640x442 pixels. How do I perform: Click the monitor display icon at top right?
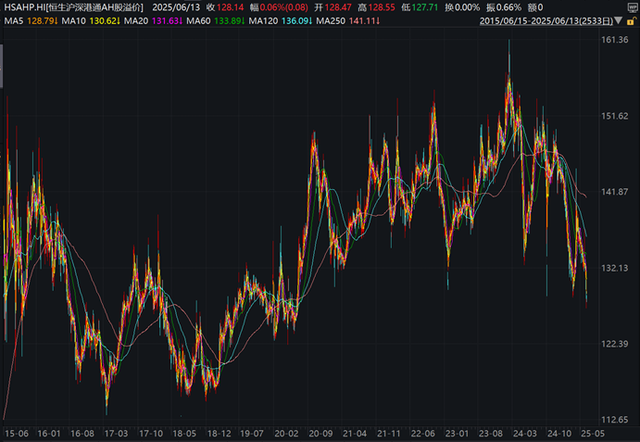click(x=633, y=7)
